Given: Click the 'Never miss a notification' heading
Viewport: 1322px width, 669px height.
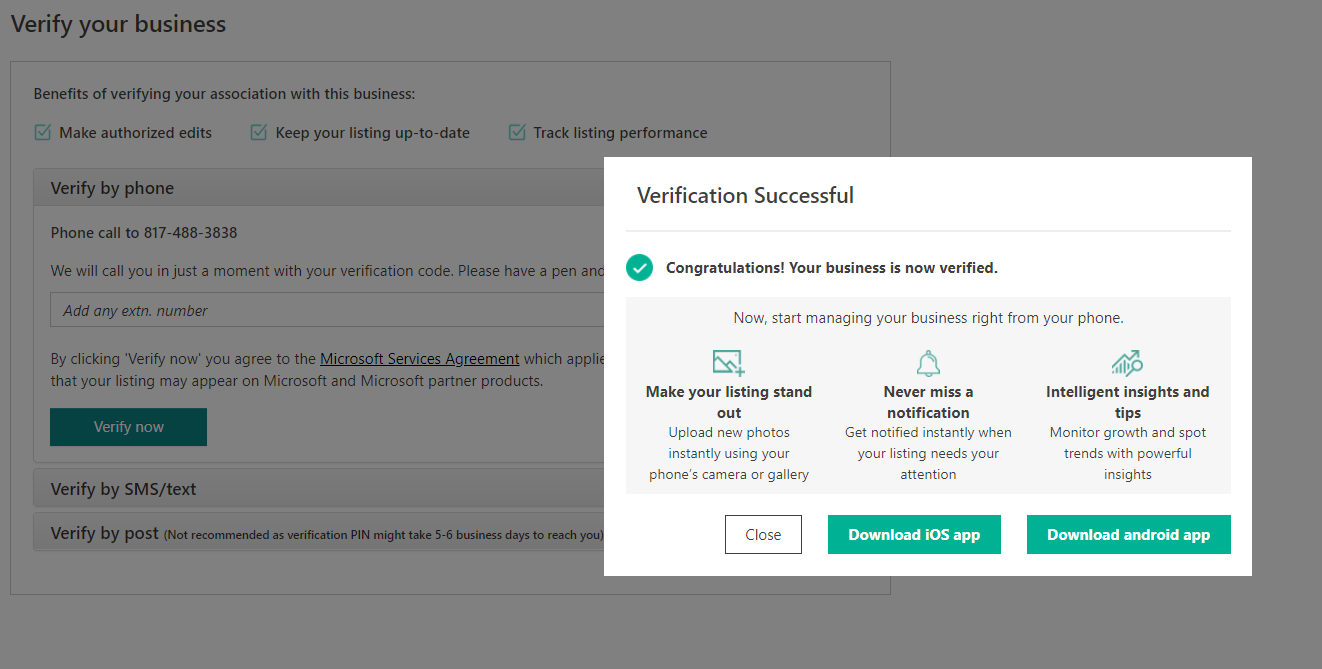Looking at the screenshot, I should (x=928, y=402).
